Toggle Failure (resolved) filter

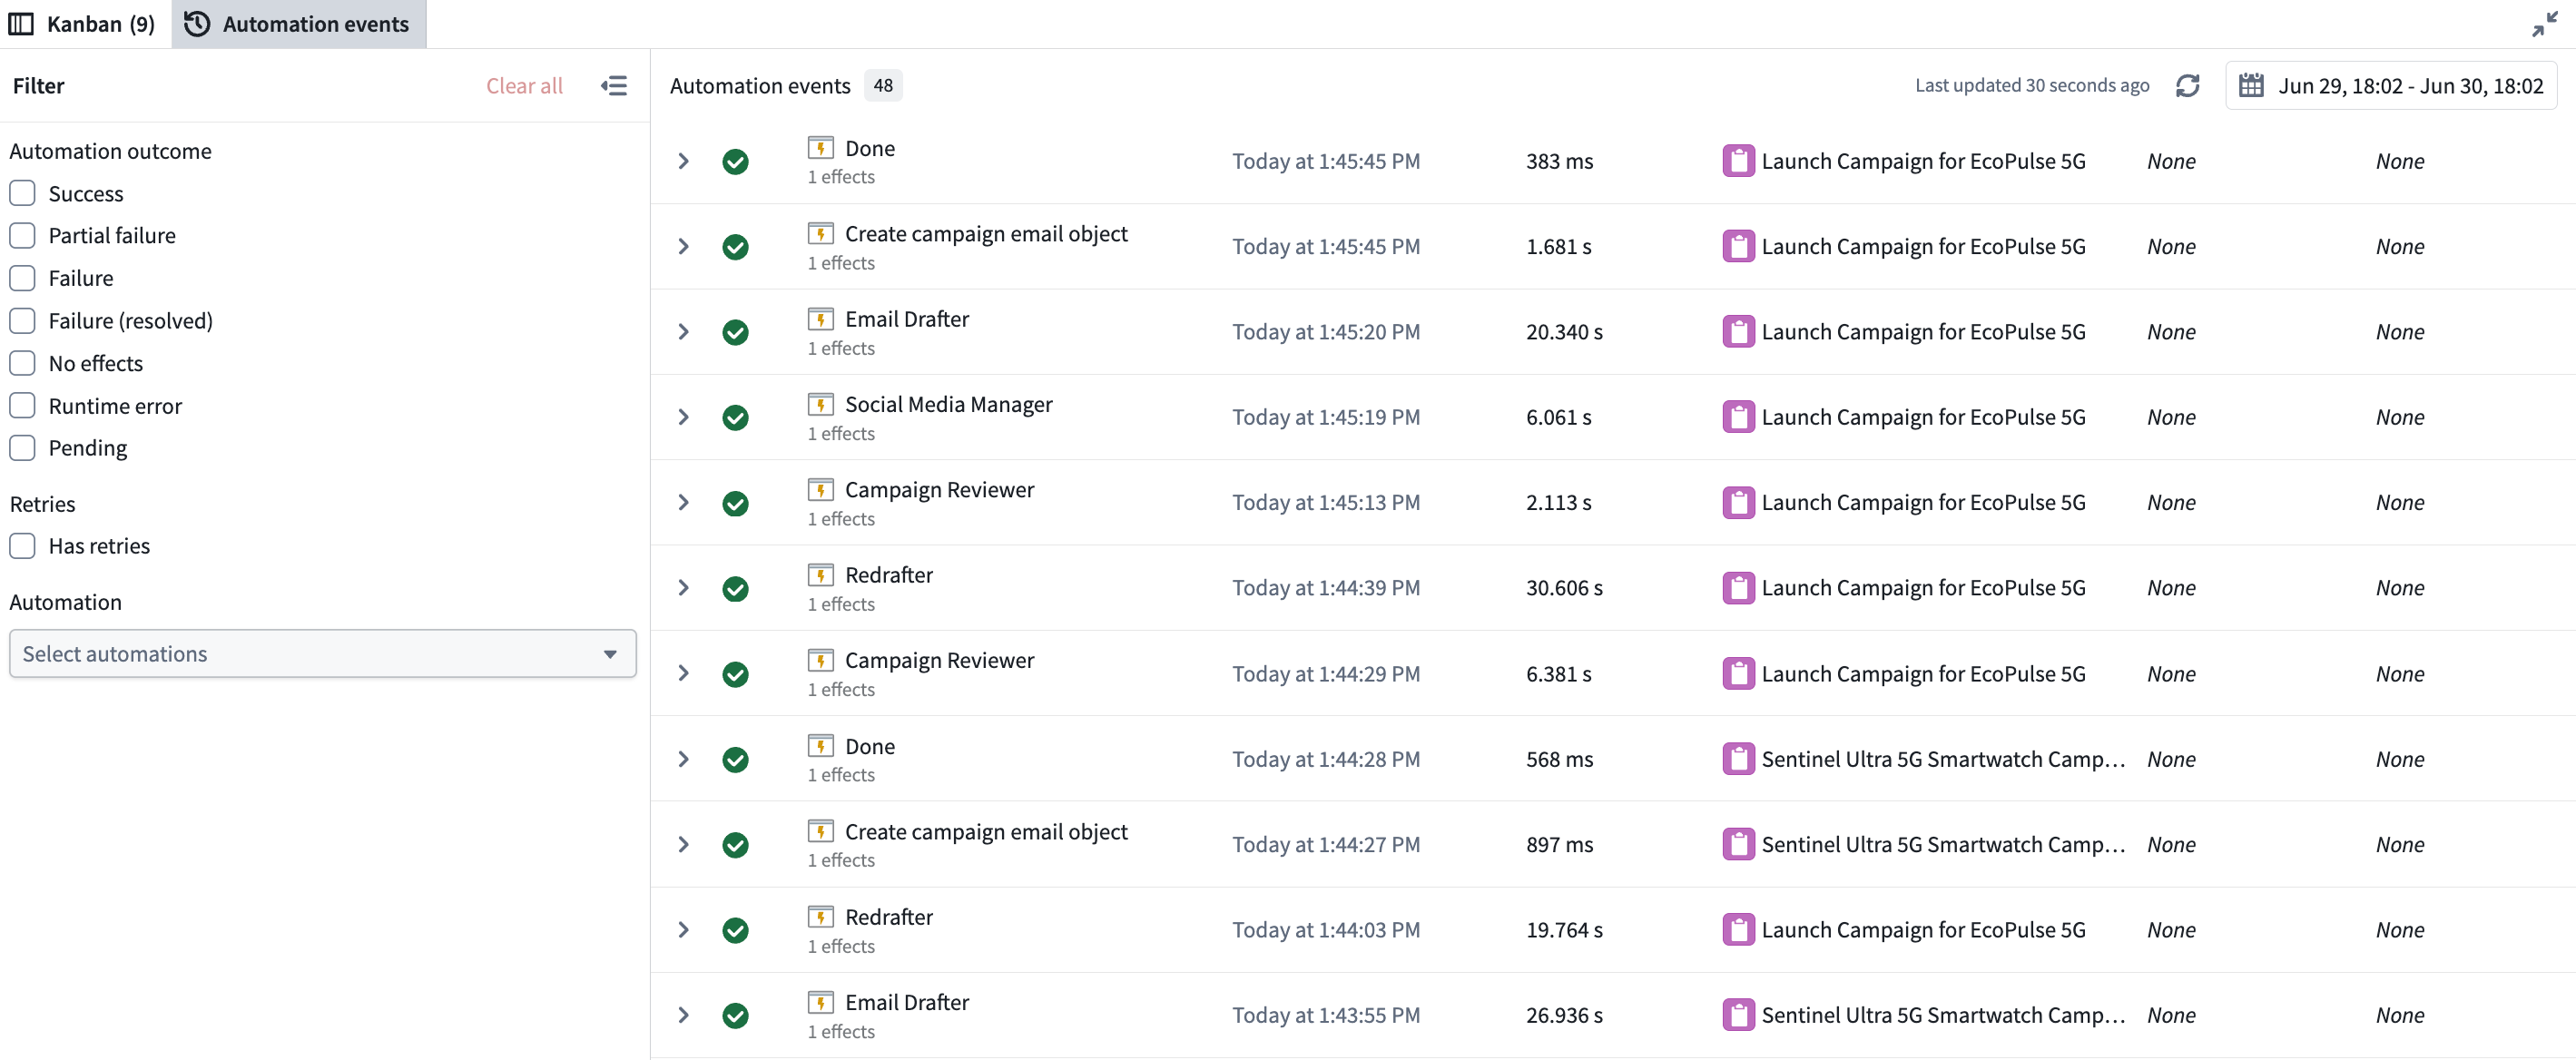(x=22, y=320)
